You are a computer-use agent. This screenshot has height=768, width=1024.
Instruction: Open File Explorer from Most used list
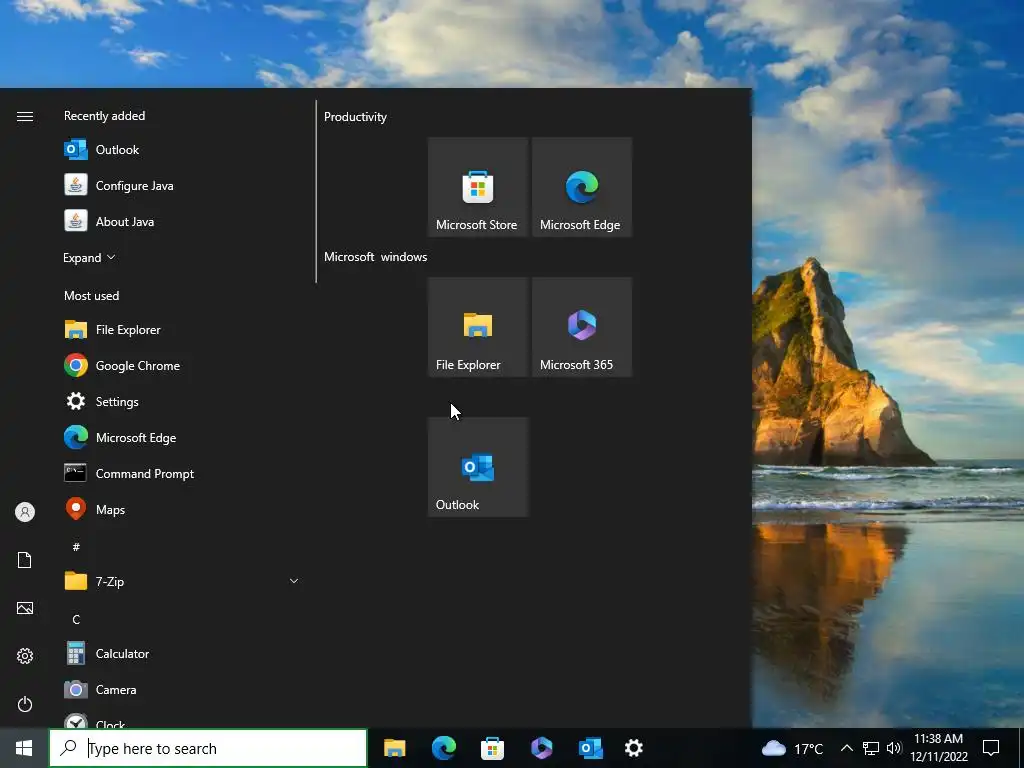180,330
